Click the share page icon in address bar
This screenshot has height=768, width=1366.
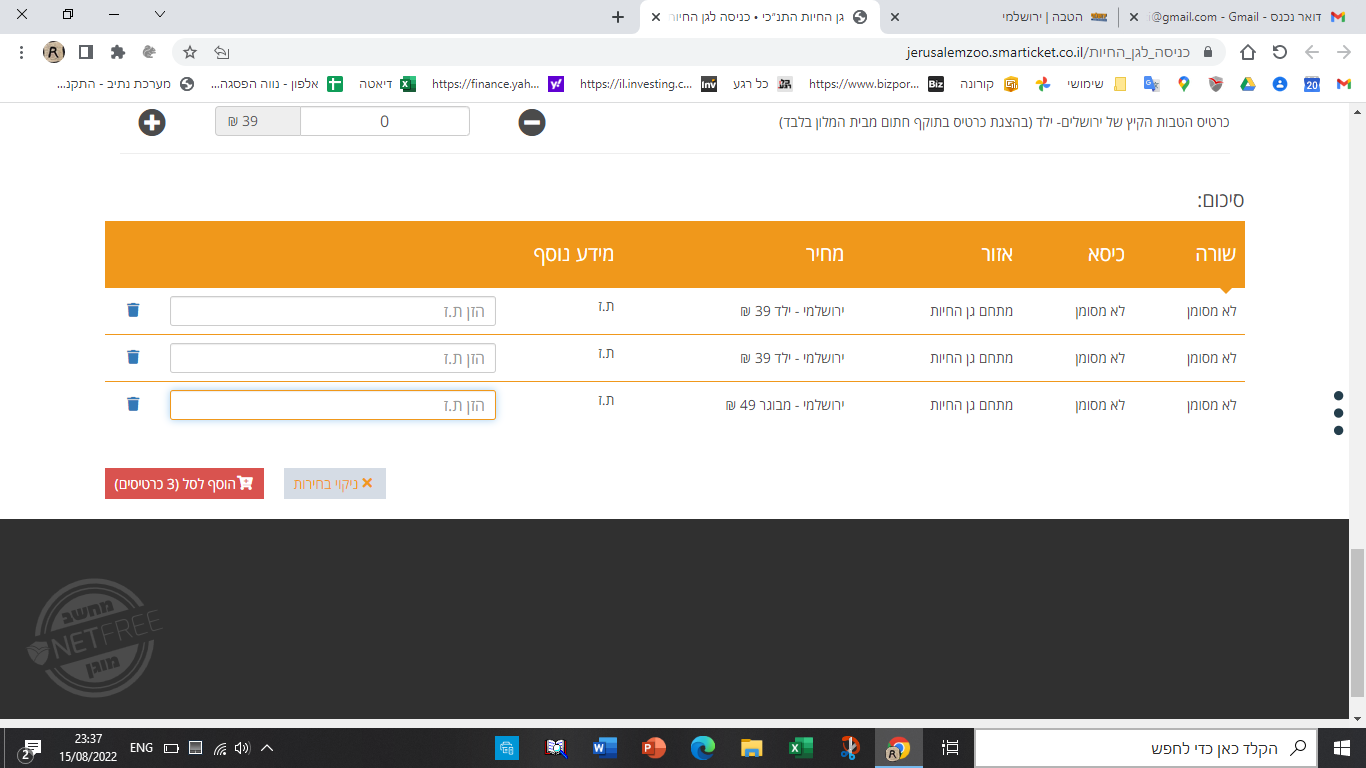tap(222, 52)
